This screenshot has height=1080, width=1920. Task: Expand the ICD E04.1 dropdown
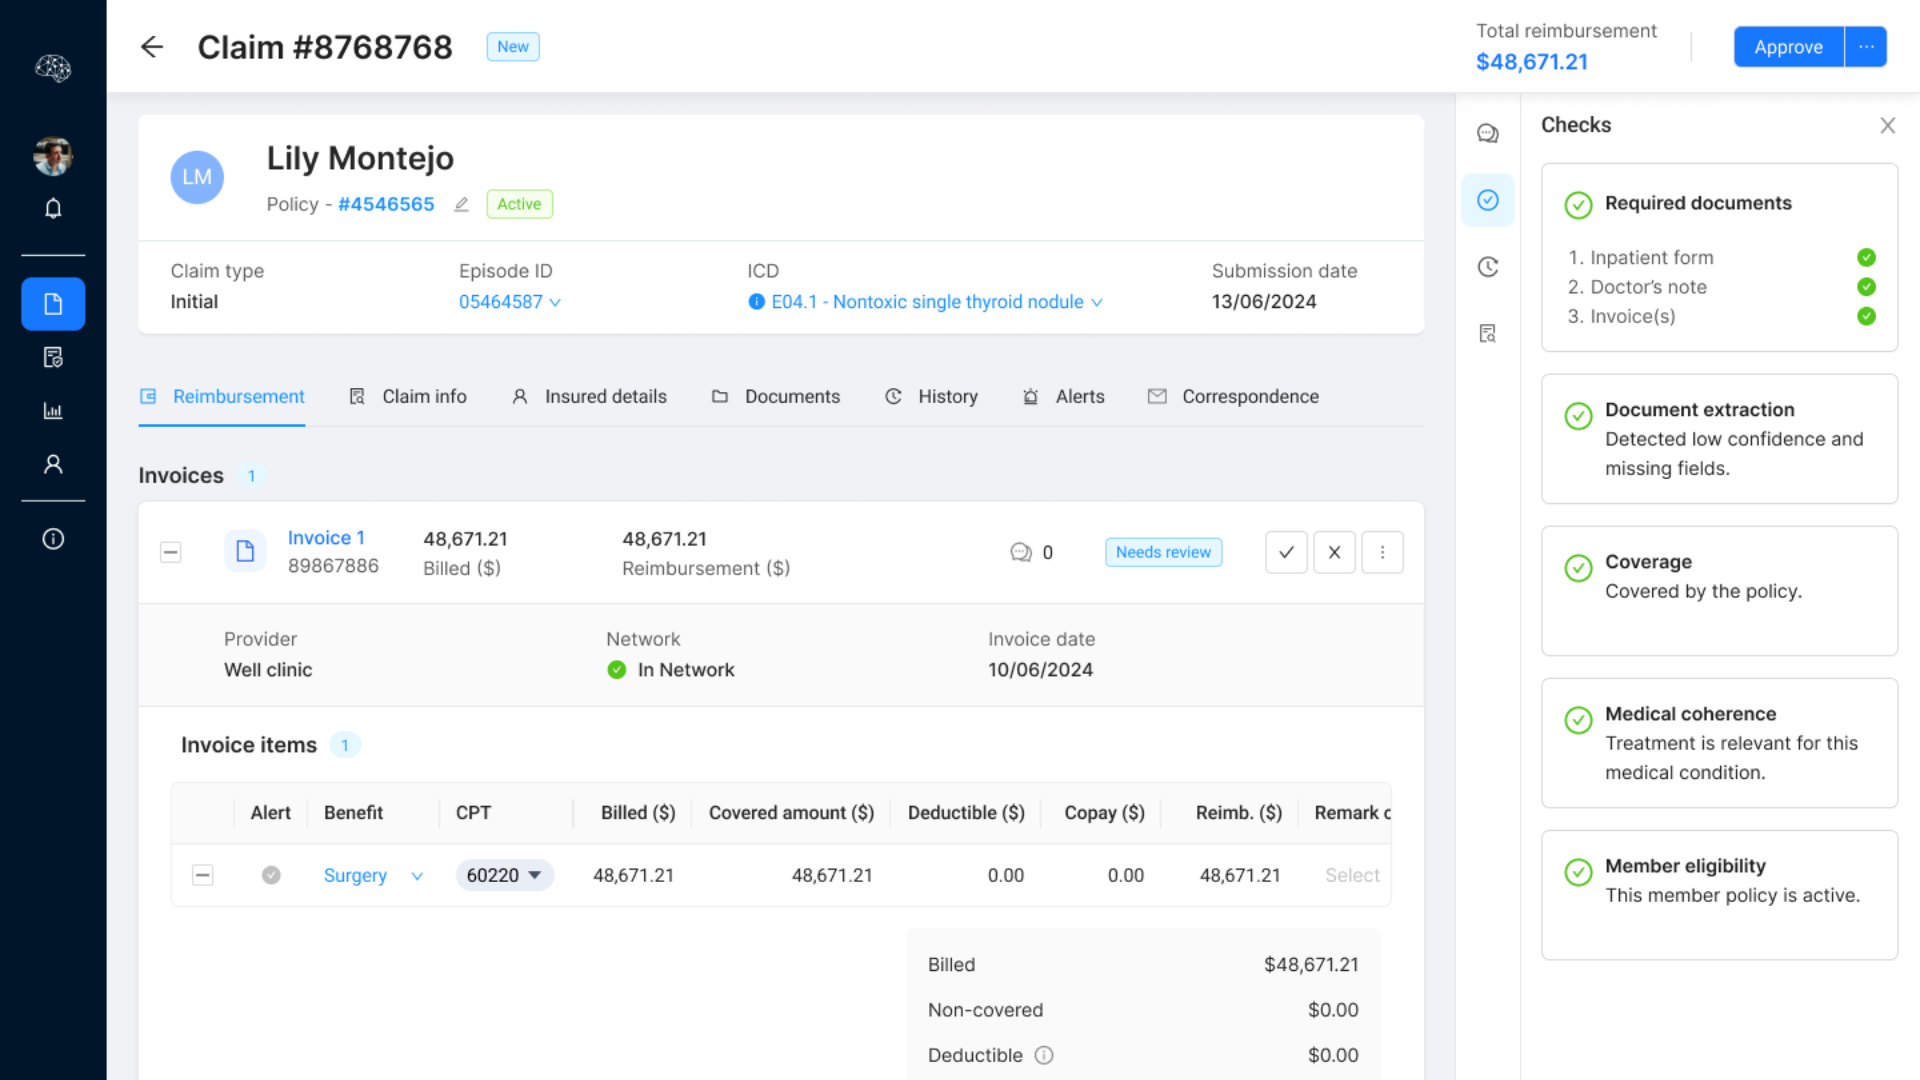[x=937, y=302]
